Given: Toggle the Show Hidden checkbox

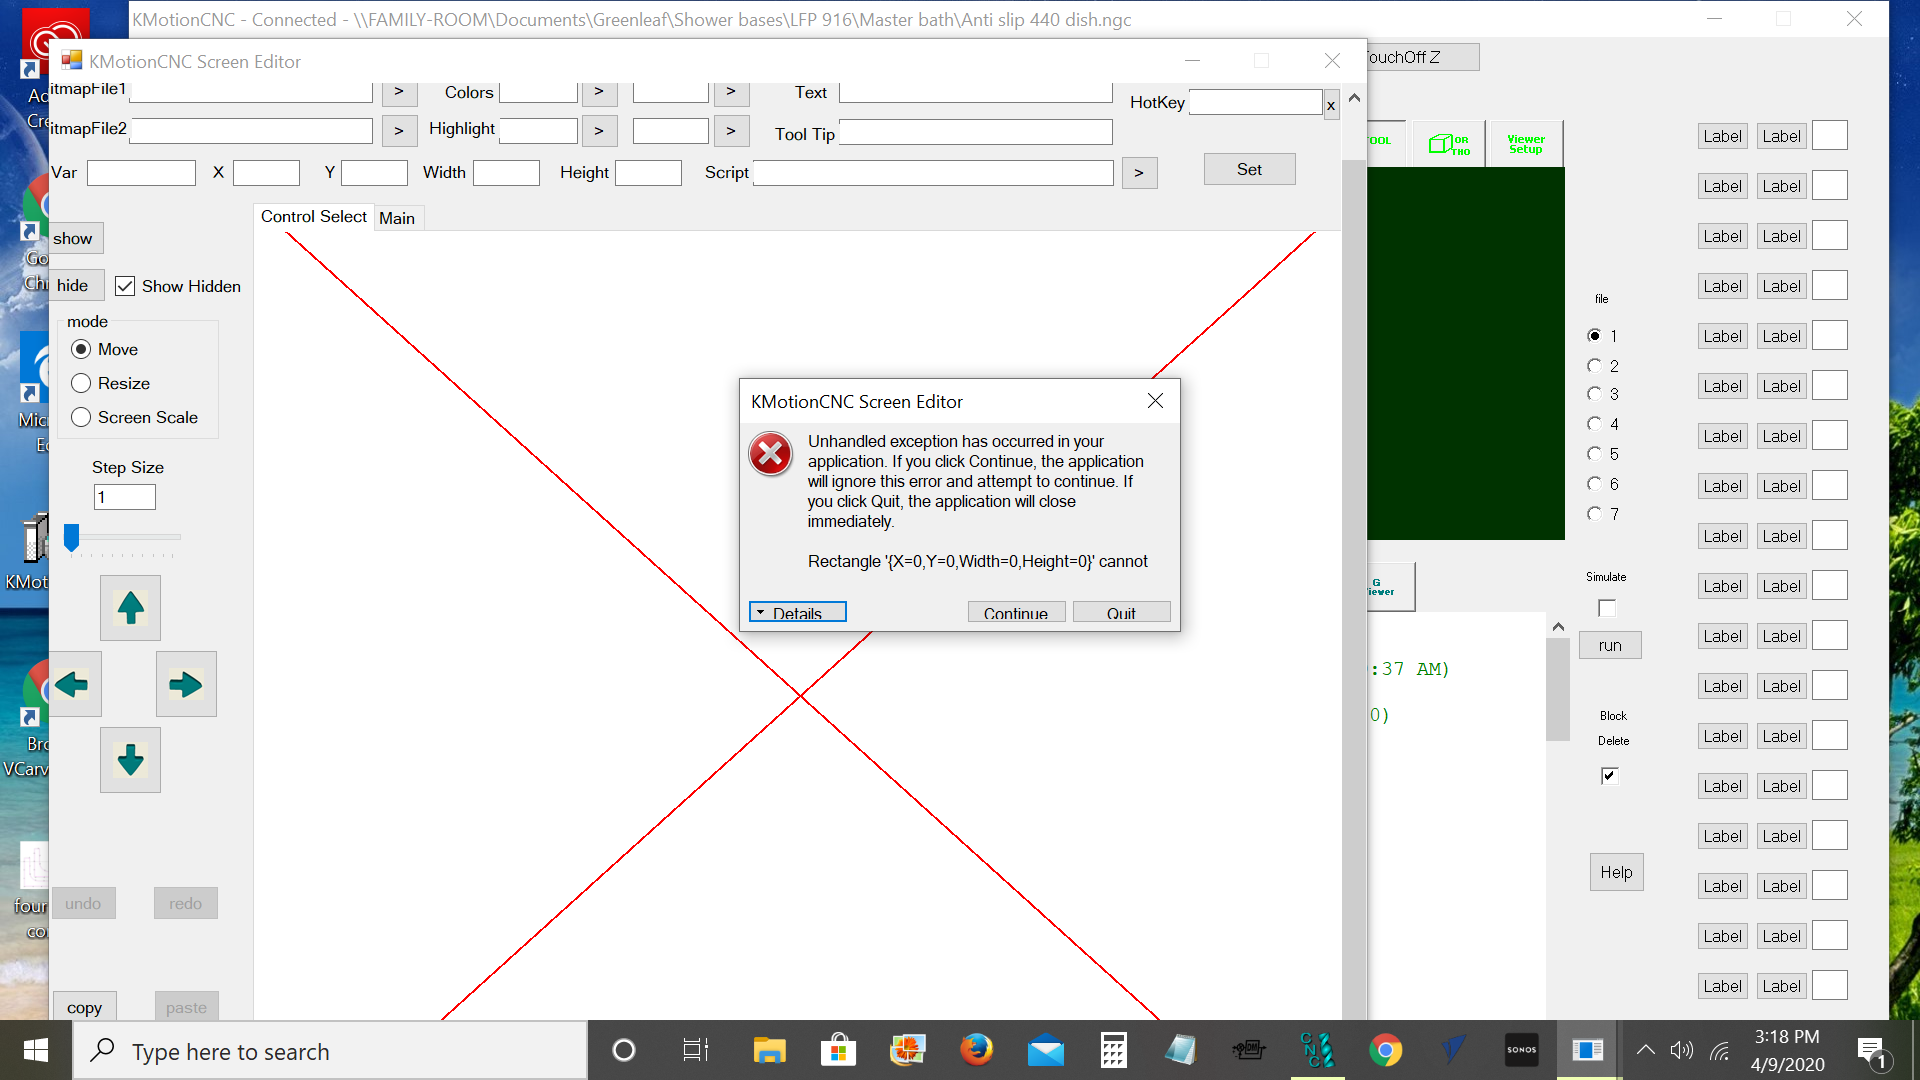Looking at the screenshot, I should point(125,286).
